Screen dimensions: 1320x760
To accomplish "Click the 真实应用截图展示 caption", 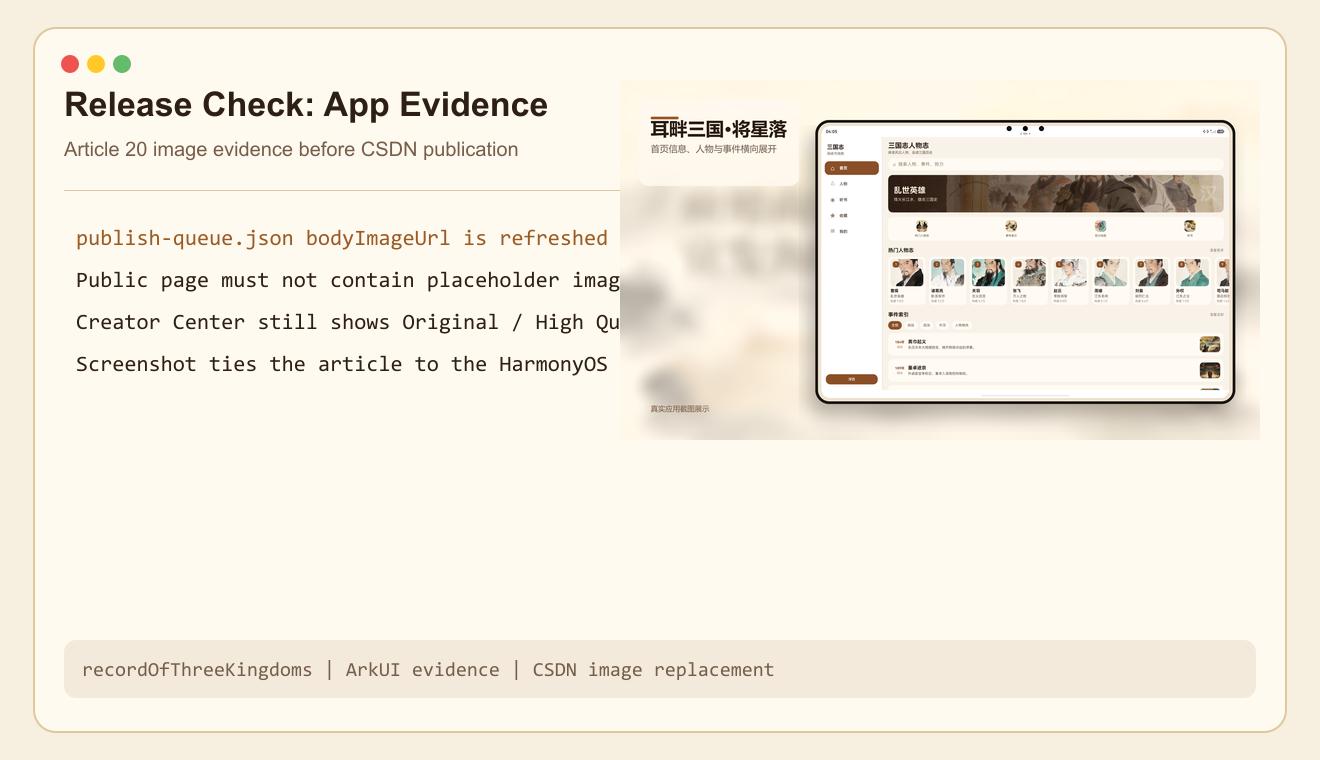I will point(680,409).
